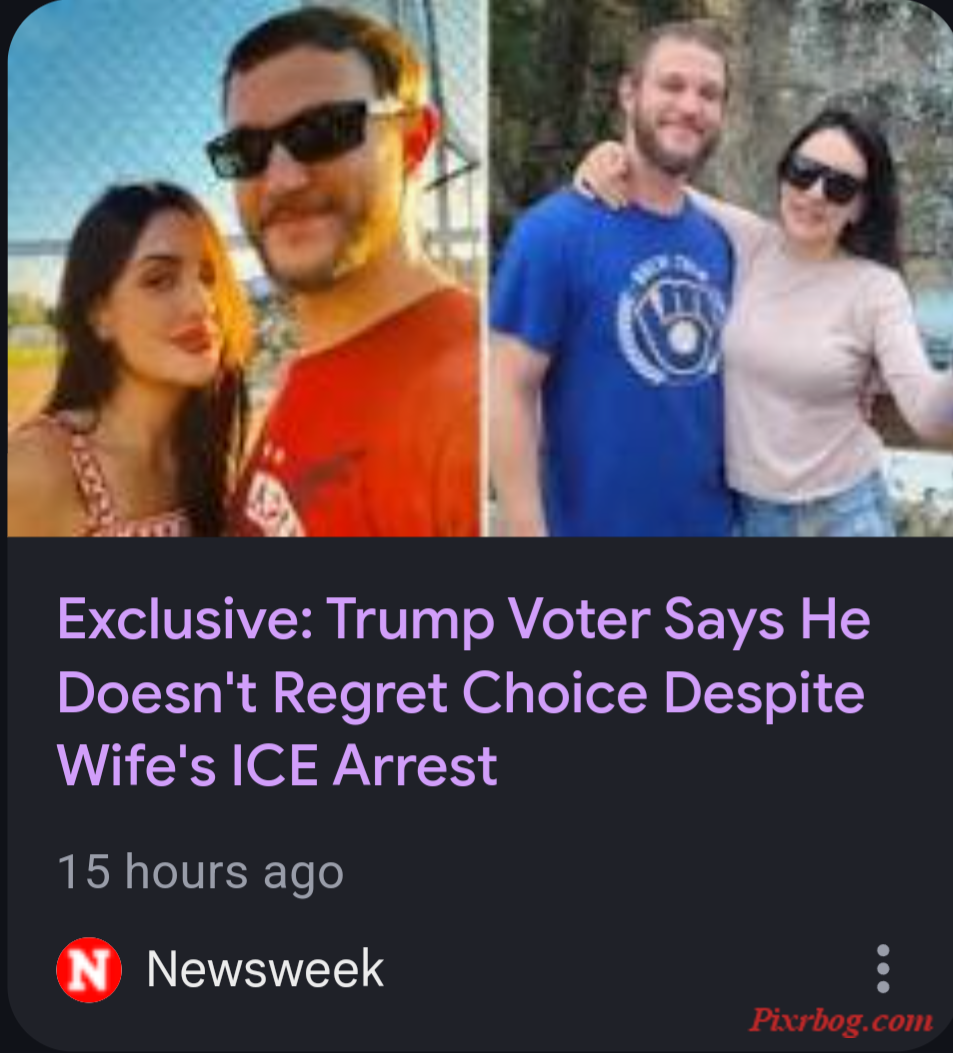The image size is (953, 1053).
Task: Open the left couple photo thumbnail
Action: [245, 269]
